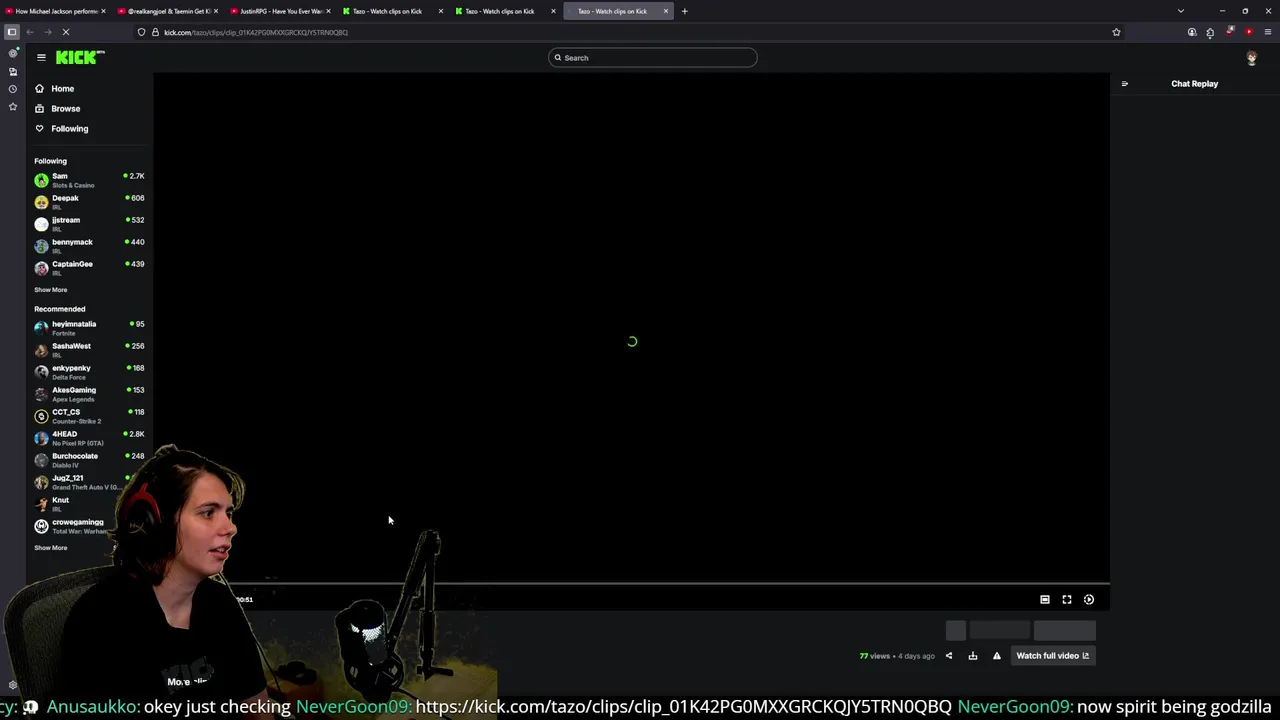Image resolution: width=1280 pixels, height=720 pixels.
Task: Open recommended channel heyimnatalia
Action: point(89,328)
